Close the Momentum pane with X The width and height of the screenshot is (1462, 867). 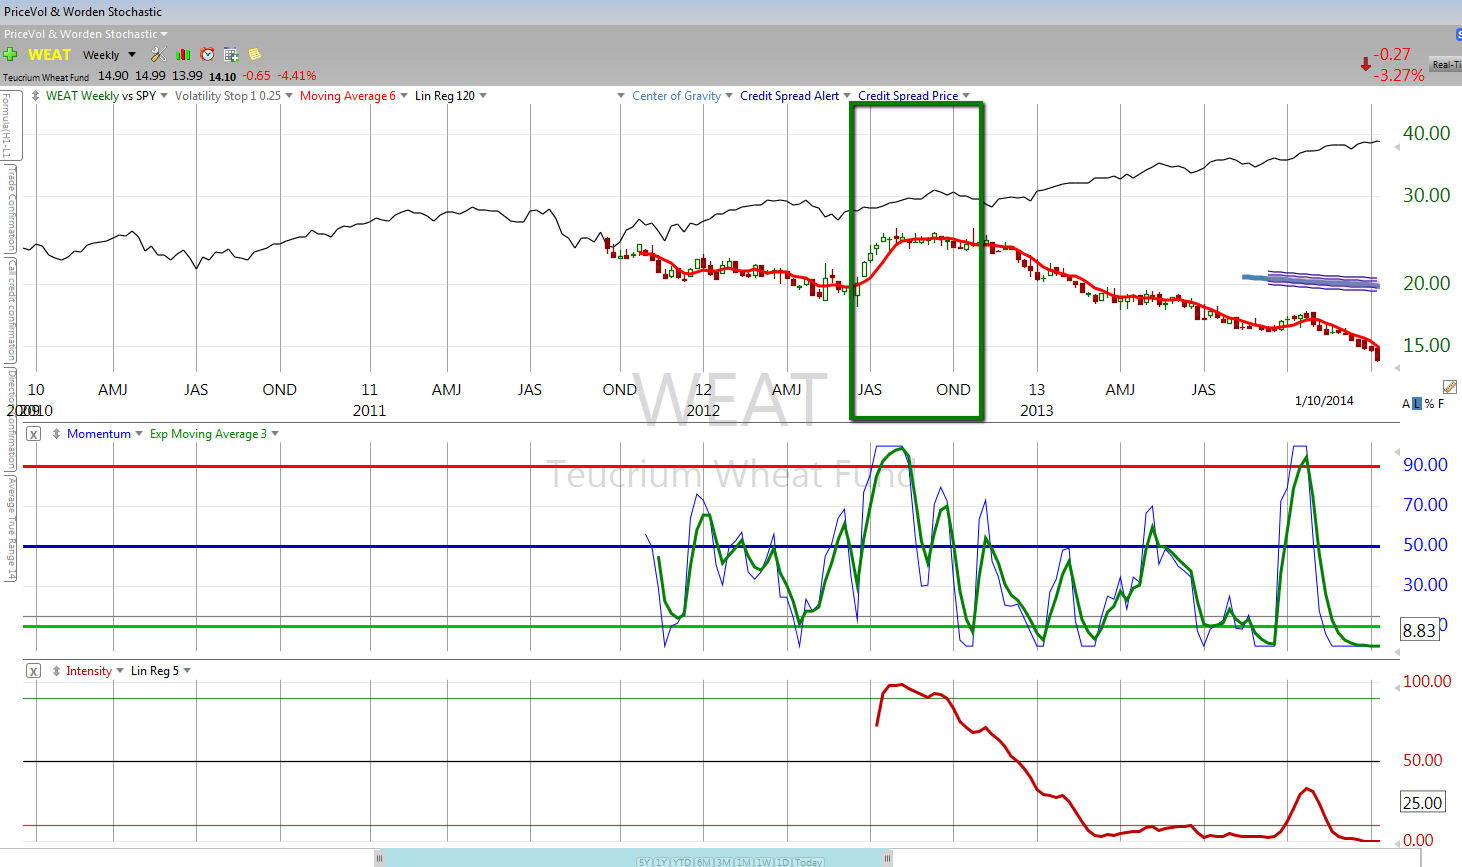(33, 434)
